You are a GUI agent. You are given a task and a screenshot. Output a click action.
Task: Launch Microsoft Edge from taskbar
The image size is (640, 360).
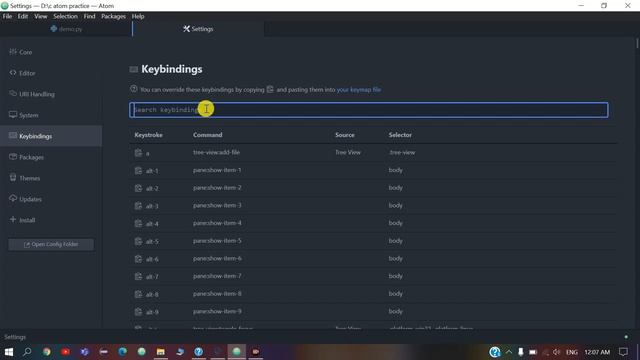(x=122, y=352)
